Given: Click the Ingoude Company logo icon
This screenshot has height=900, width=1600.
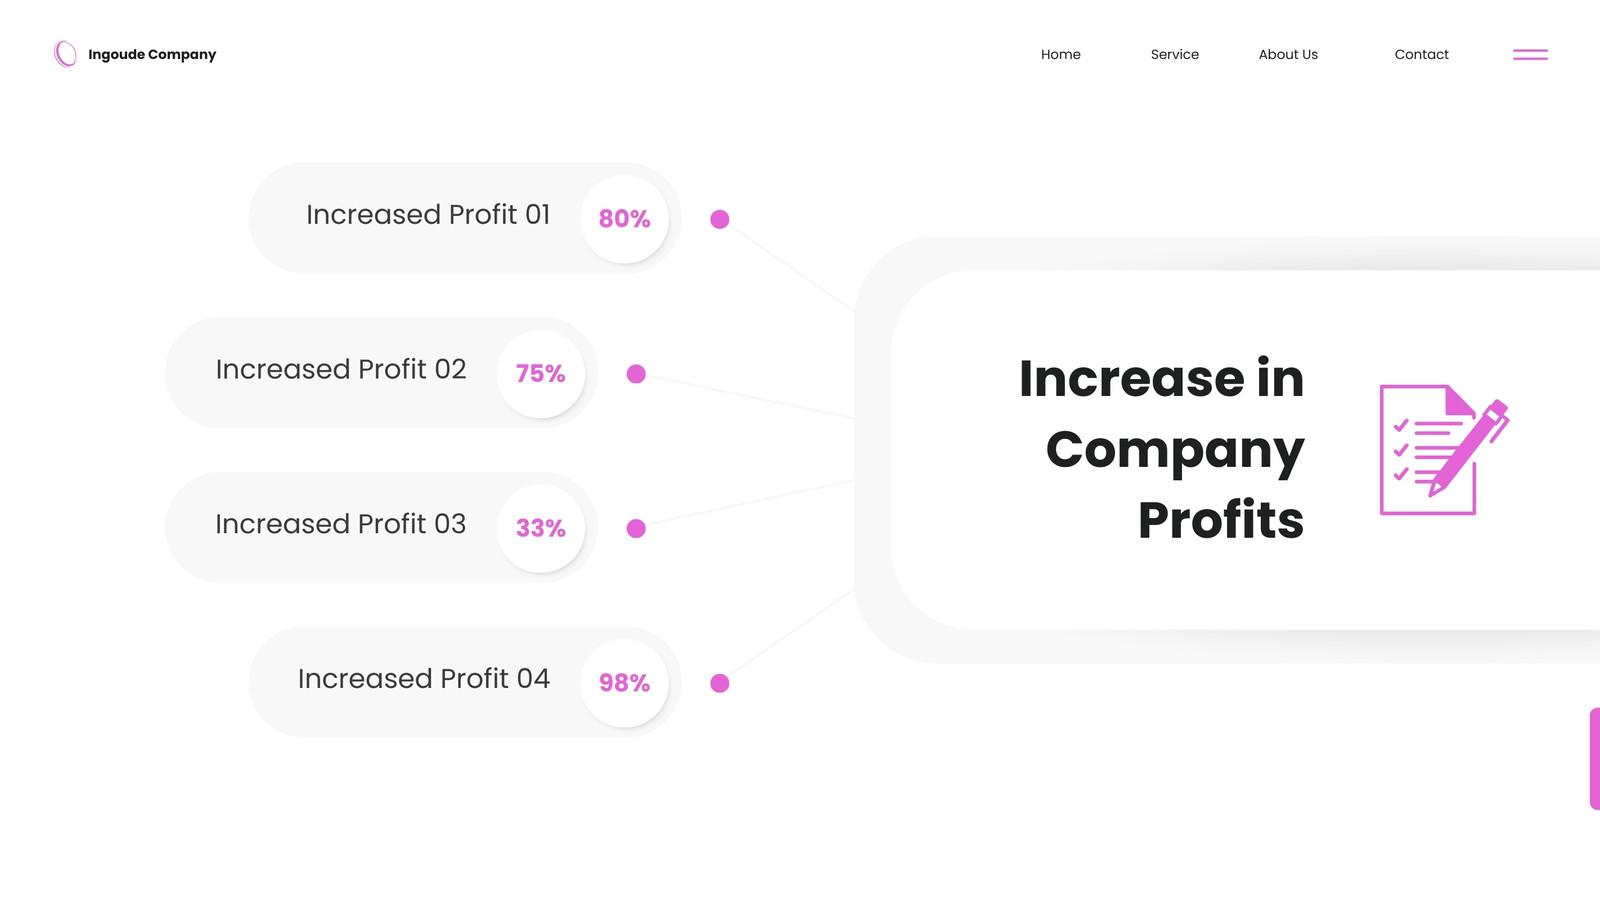Looking at the screenshot, I should (65, 54).
